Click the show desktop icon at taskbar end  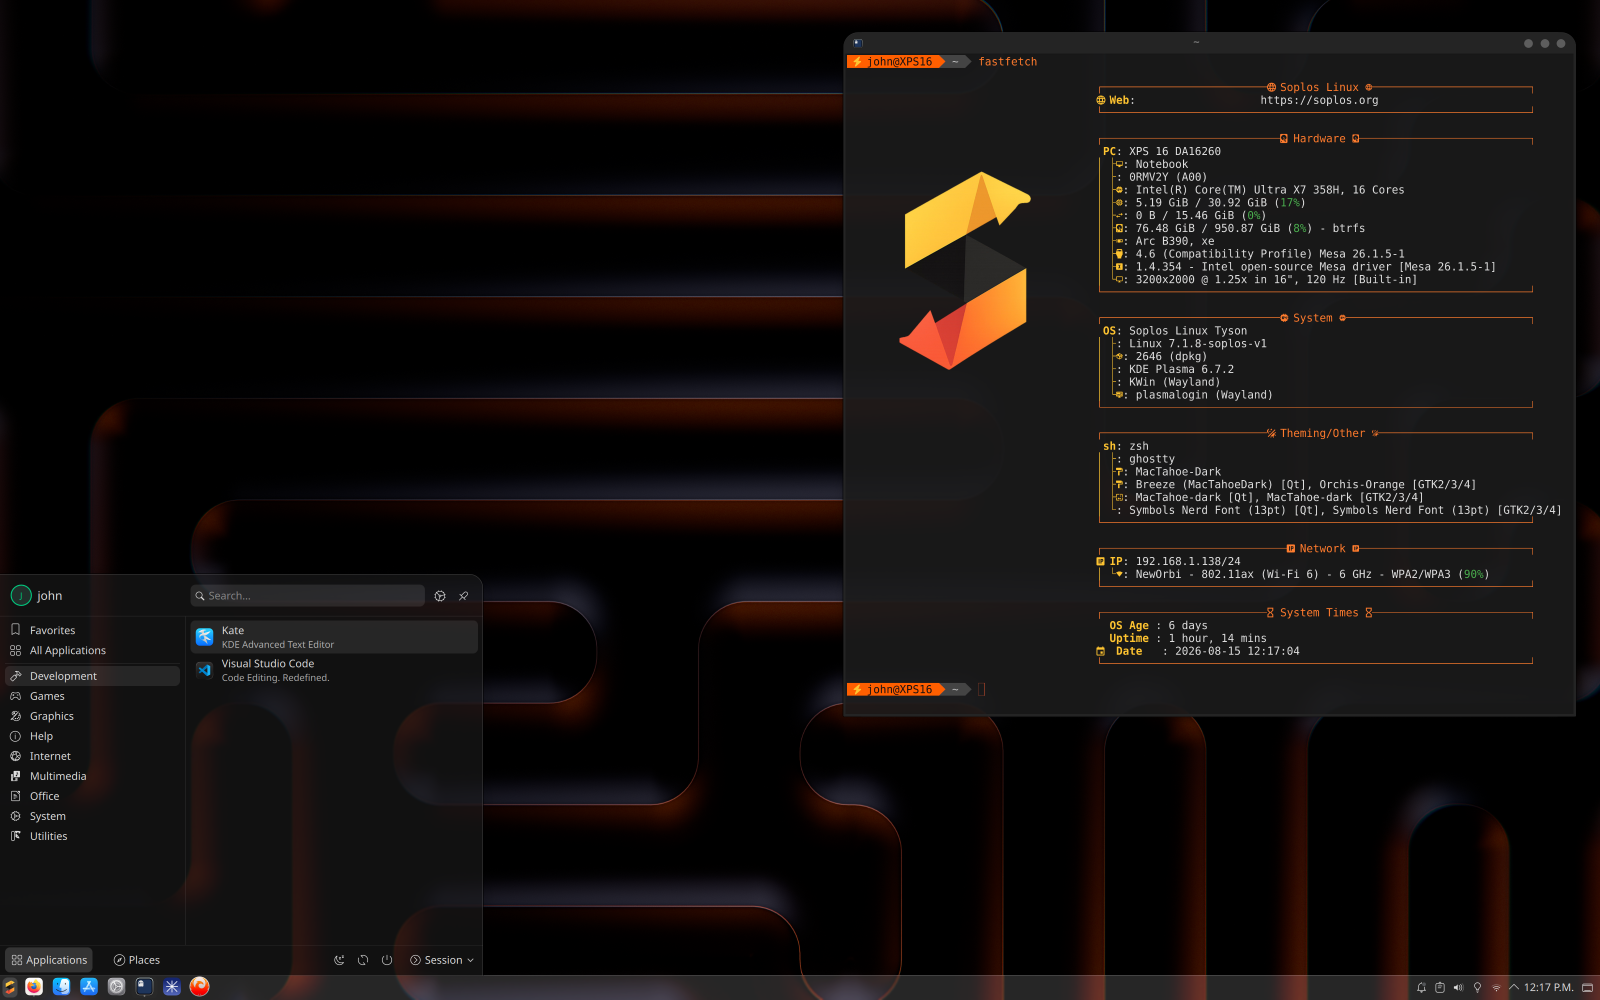point(1587,988)
